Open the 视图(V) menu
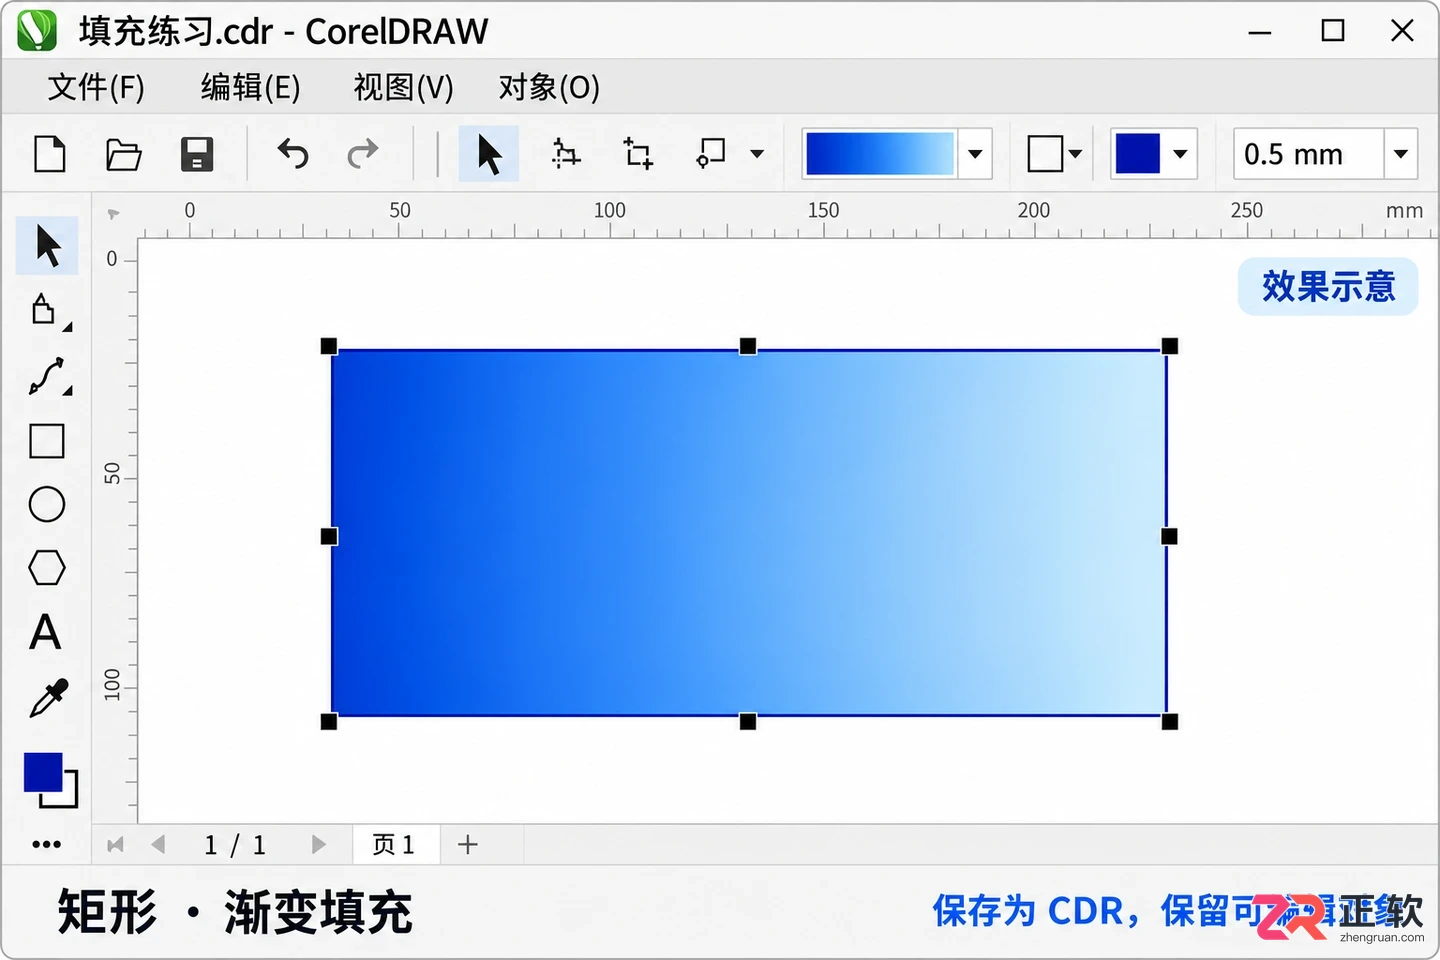The width and height of the screenshot is (1440, 960). click(403, 87)
